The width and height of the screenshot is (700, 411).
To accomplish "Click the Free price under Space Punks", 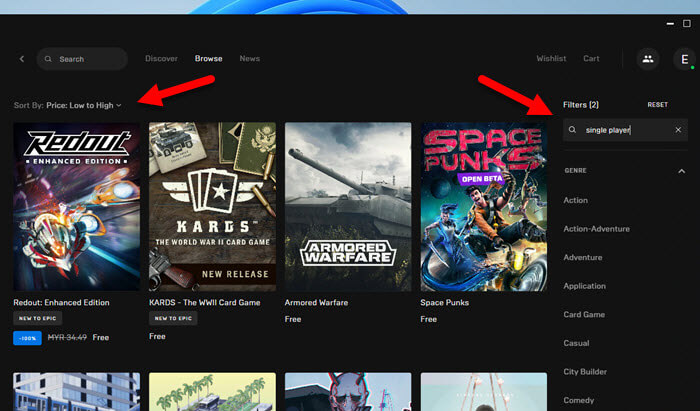I will pyautogui.click(x=429, y=319).
